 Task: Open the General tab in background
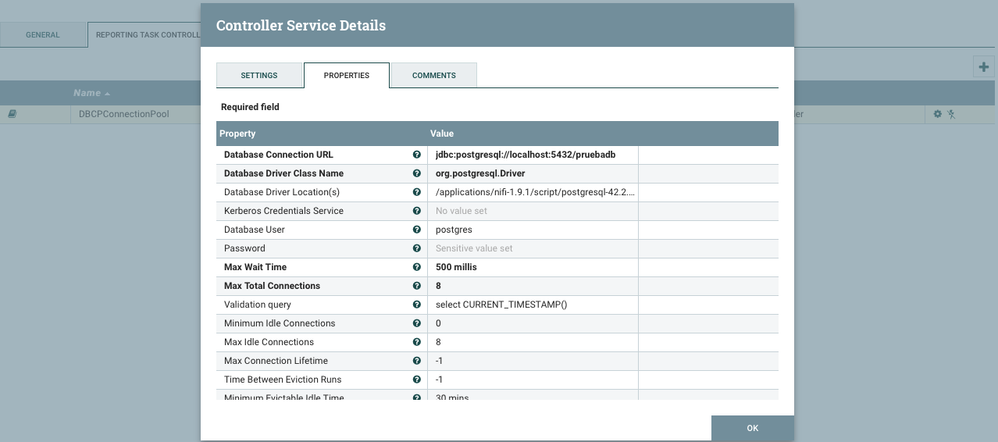tap(42, 35)
